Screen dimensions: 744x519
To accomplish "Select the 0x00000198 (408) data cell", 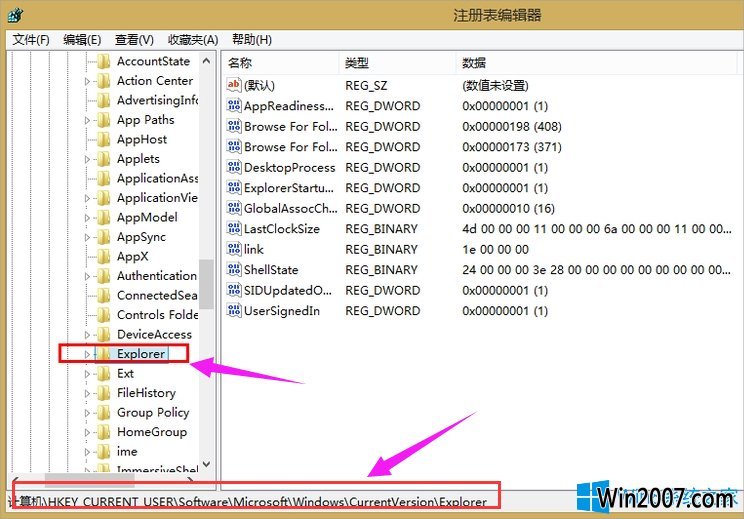I will [512, 127].
